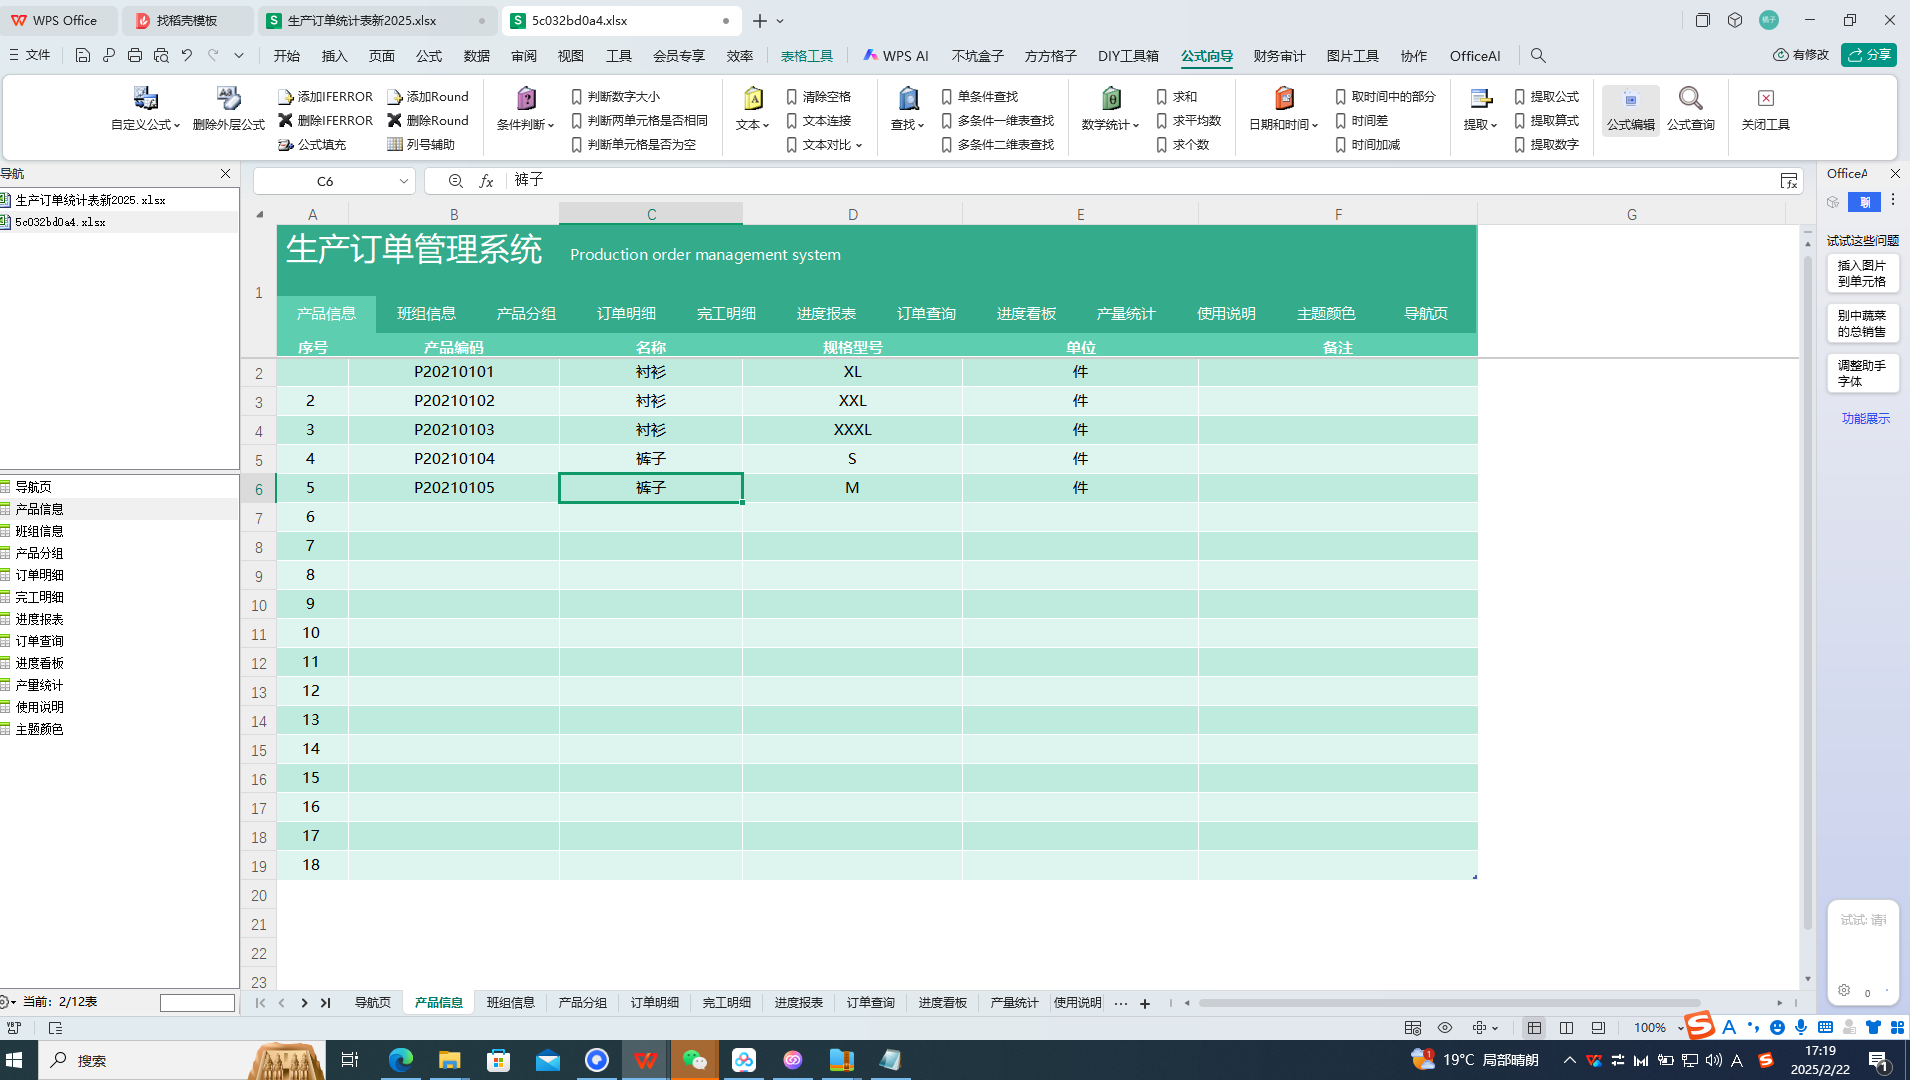The image size is (1910, 1080).
Task: Open the WPS AI menu tab
Action: point(896,56)
